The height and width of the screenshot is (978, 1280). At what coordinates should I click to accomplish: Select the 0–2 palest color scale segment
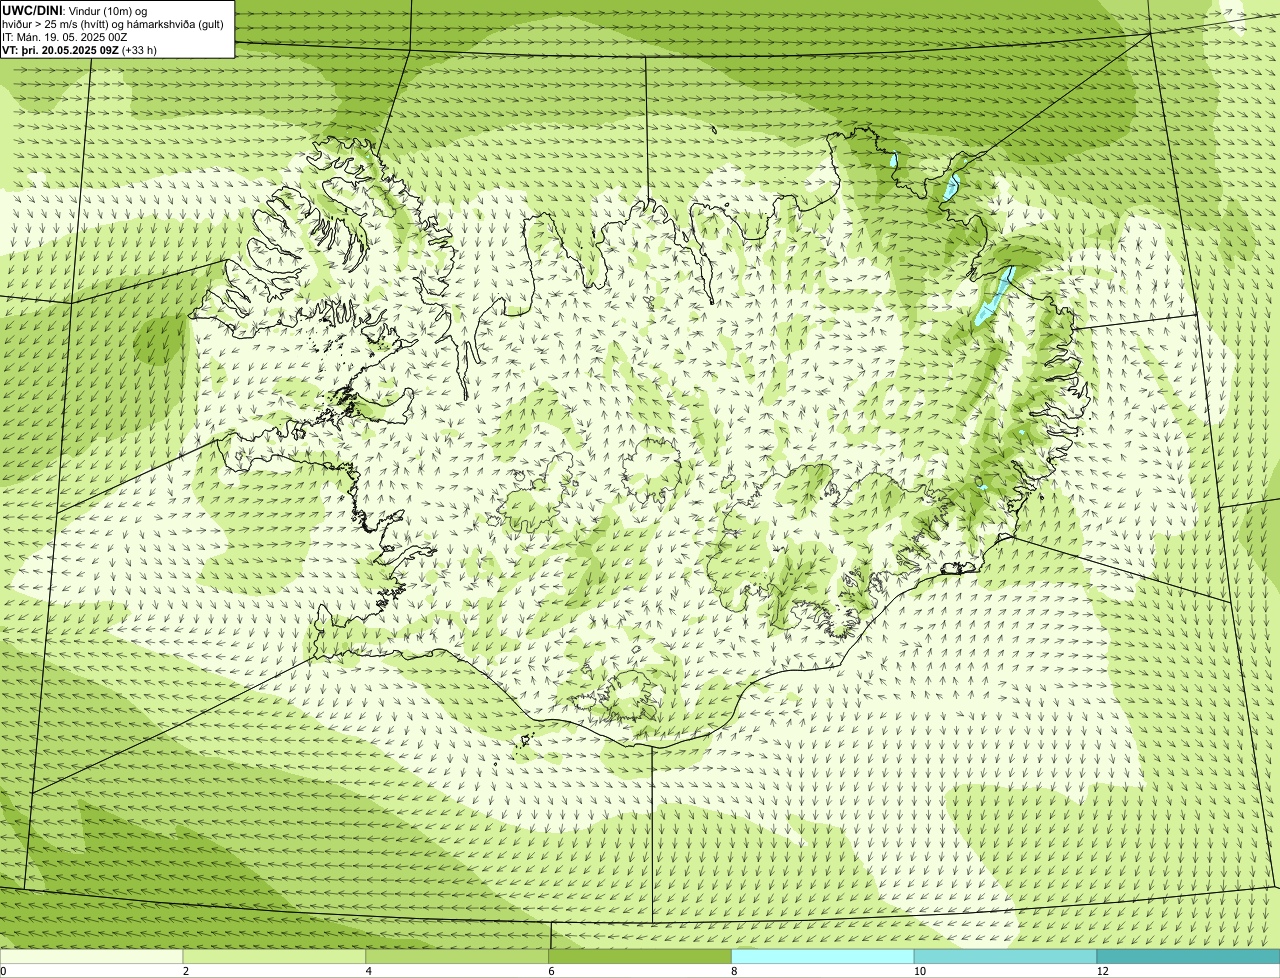pyautogui.click(x=92, y=957)
